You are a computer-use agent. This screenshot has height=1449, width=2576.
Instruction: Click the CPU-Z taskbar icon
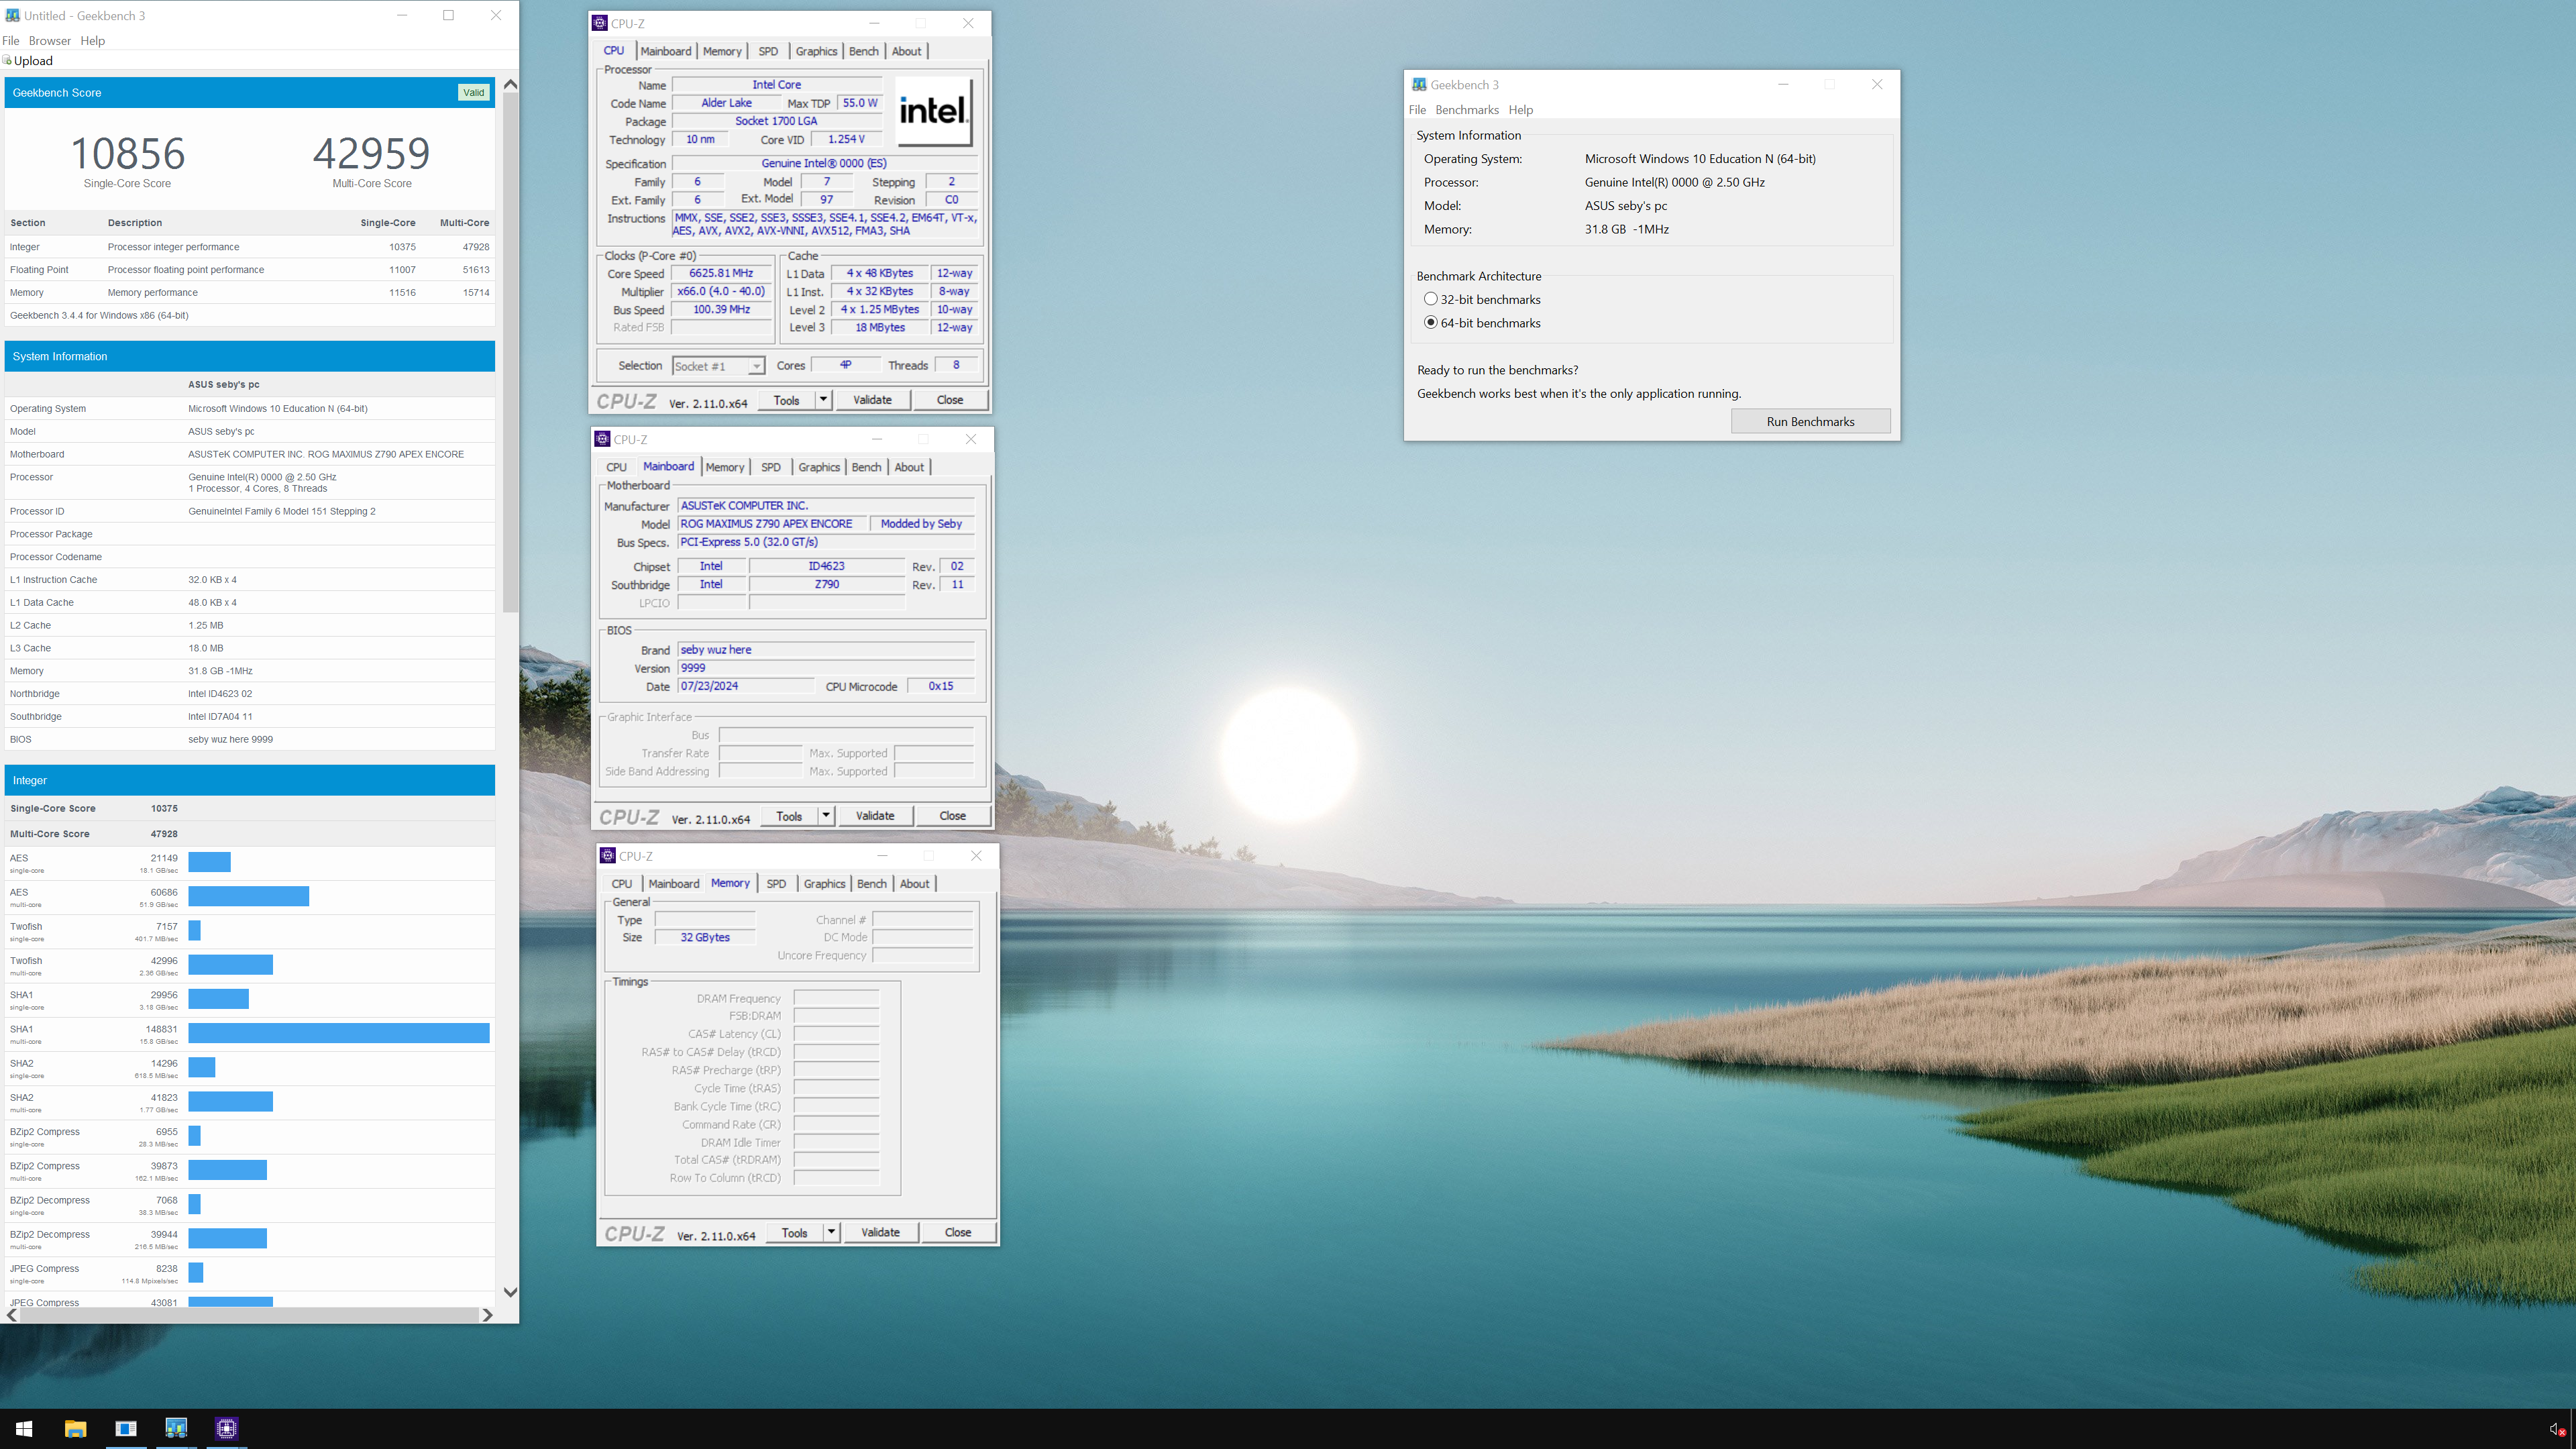pos(227,1429)
